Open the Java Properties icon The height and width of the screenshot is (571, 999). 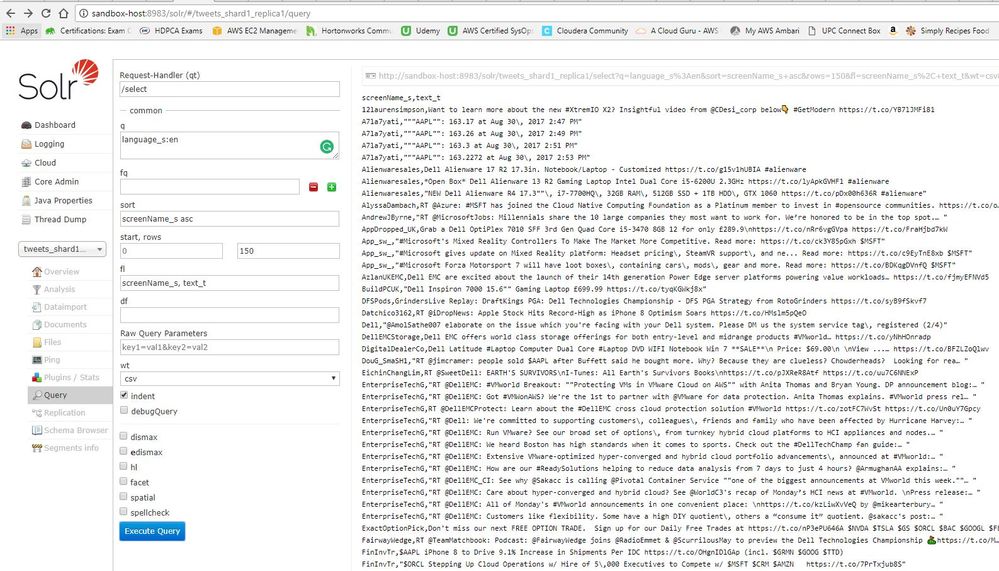26,200
